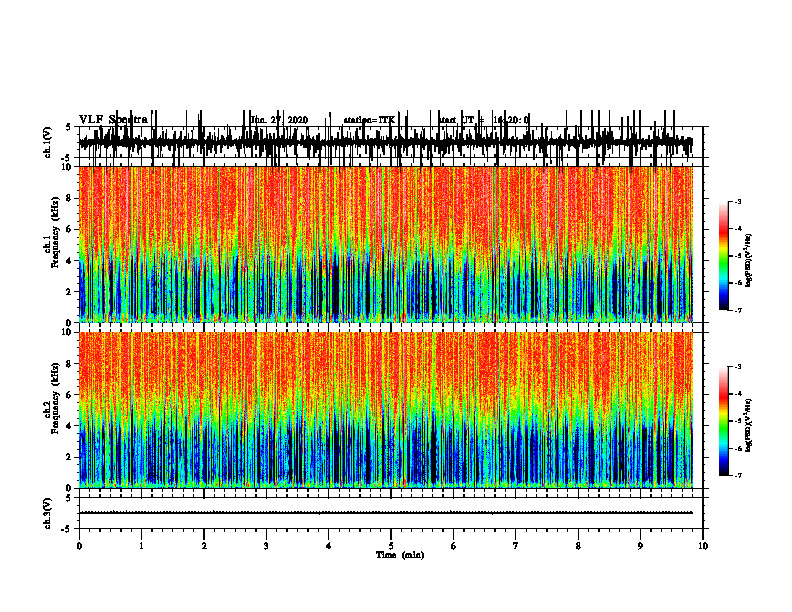The width and height of the screenshot is (792, 612).
Task: Click the "0" tick on the time axis
Action: pyautogui.click(x=79, y=546)
